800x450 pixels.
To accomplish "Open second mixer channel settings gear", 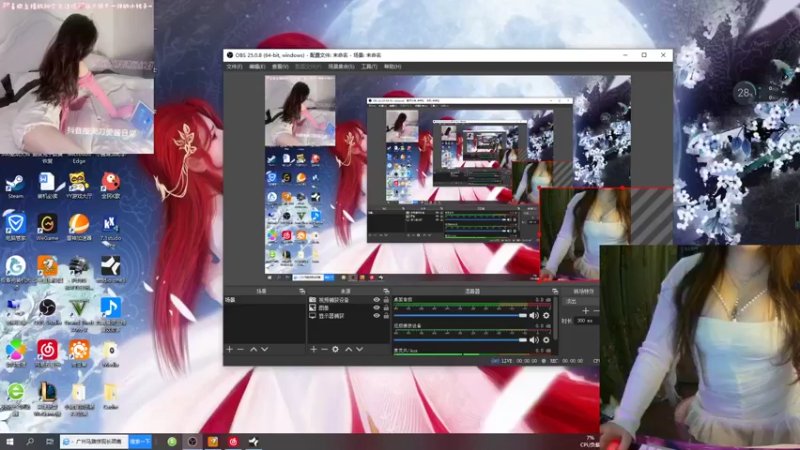I will click(546, 340).
